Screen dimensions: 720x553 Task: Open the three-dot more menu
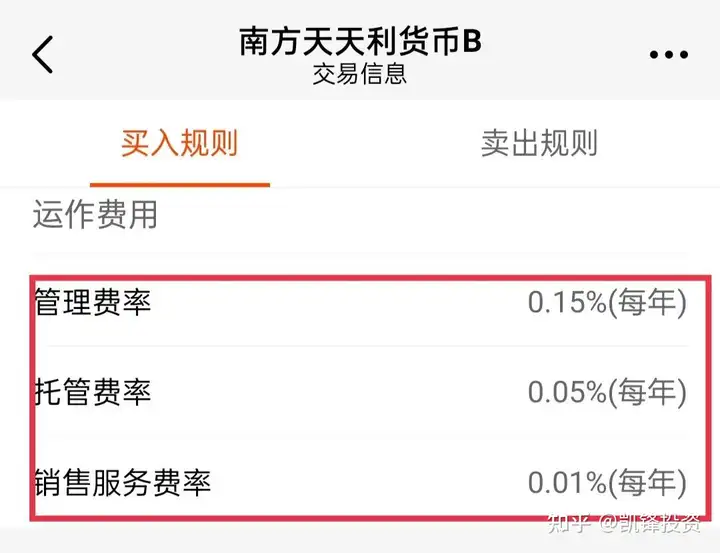pos(669,55)
